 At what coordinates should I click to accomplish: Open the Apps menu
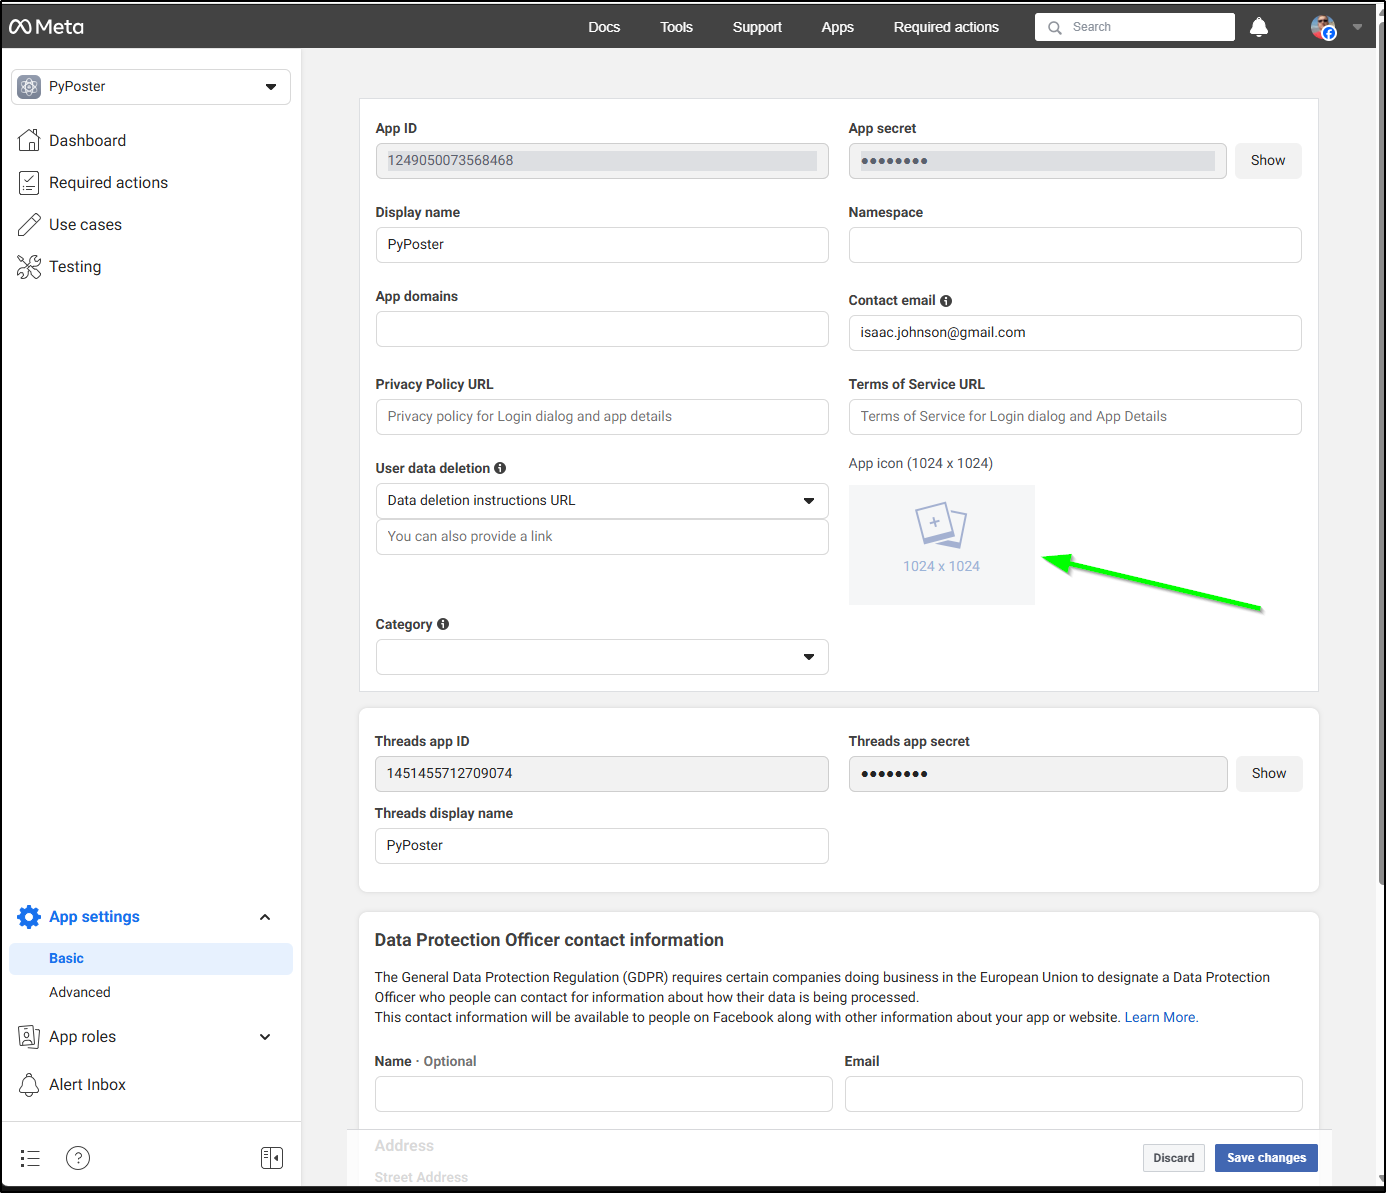[837, 27]
